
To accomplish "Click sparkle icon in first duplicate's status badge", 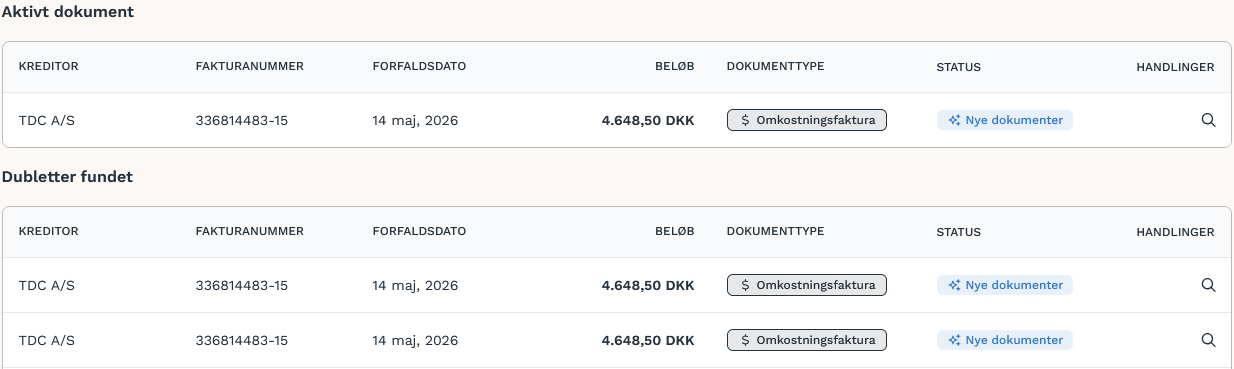I will pos(954,285).
